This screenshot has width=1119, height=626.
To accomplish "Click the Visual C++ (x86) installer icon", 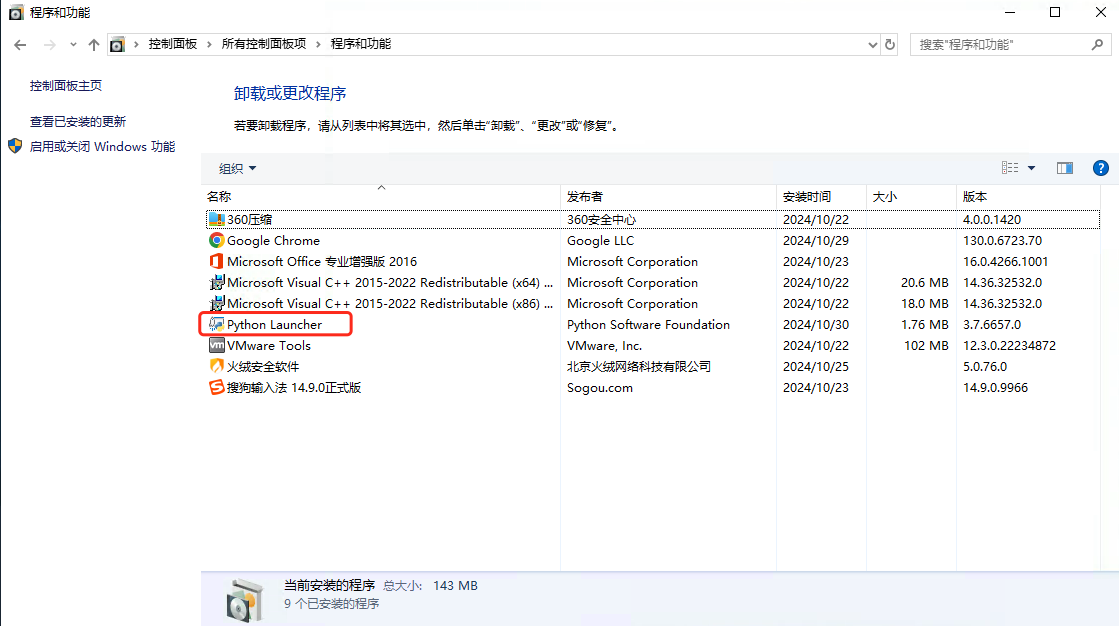I will [216, 303].
